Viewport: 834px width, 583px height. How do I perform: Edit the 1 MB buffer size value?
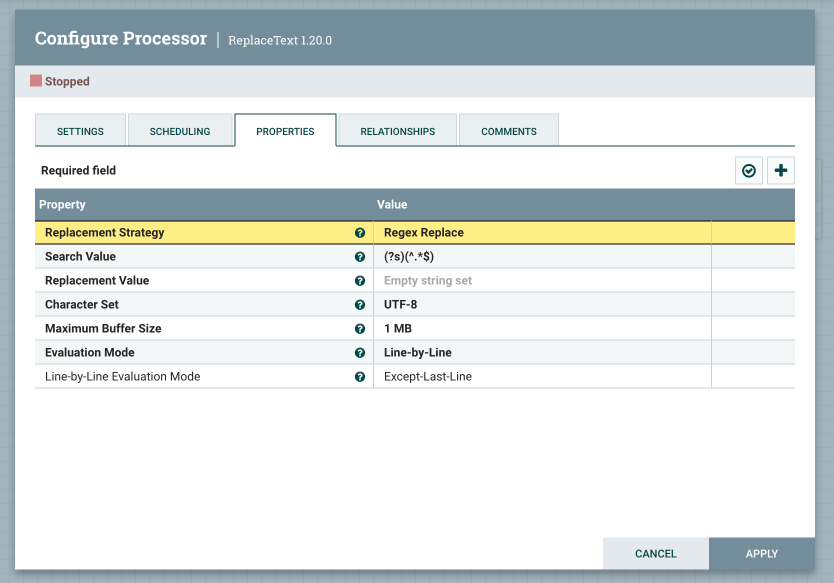point(542,328)
